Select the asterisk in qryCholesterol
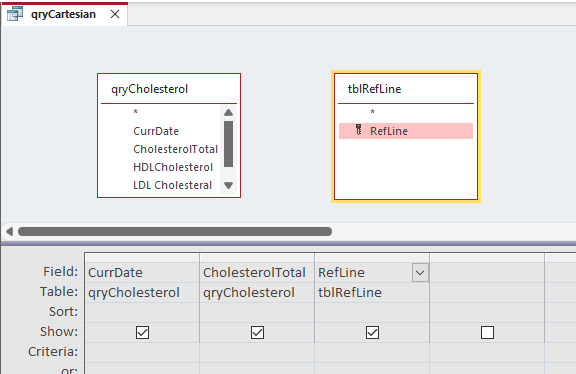Image resolution: width=576 pixels, height=374 pixels. (x=136, y=112)
